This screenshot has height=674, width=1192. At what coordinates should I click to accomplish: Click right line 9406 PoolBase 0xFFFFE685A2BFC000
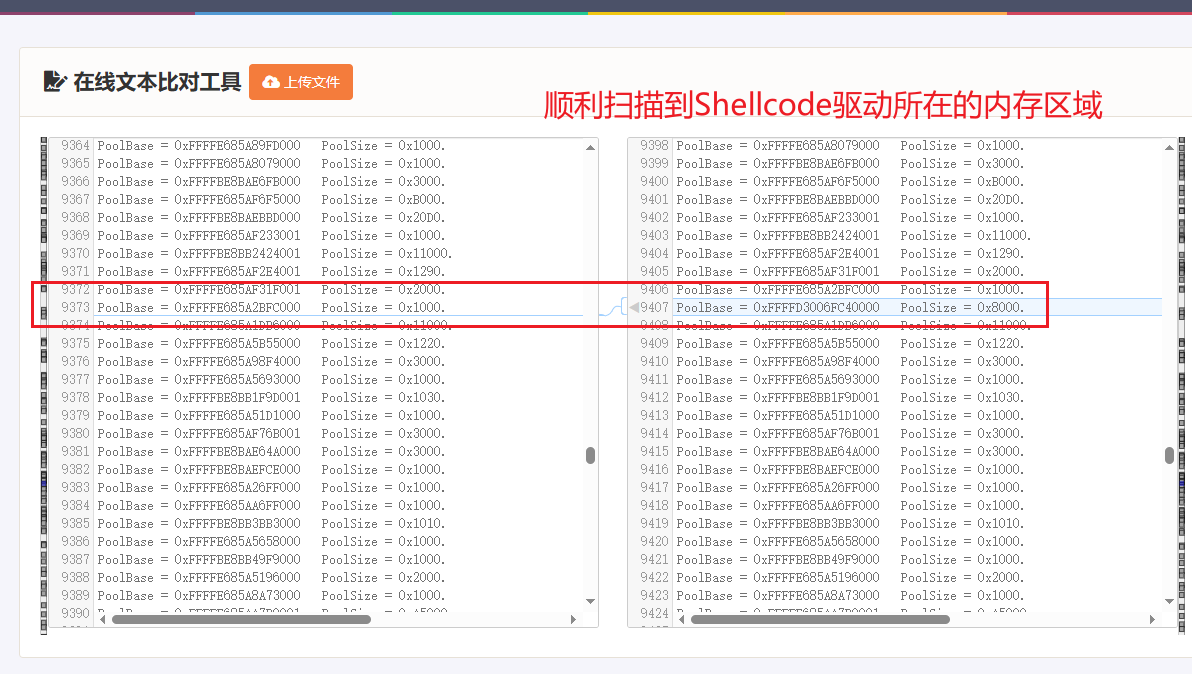[778, 290]
